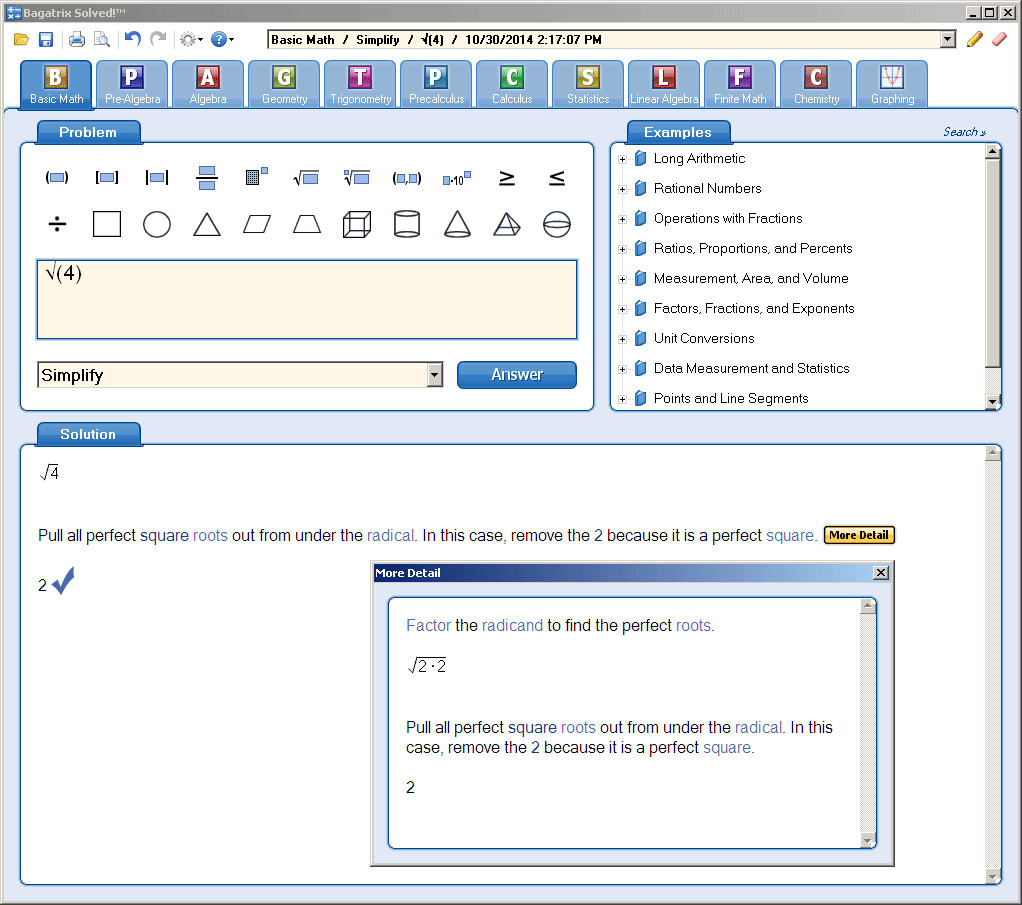This screenshot has height=905, width=1022.
Task: Insert square root template
Action: pyautogui.click(x=306, y=177)
